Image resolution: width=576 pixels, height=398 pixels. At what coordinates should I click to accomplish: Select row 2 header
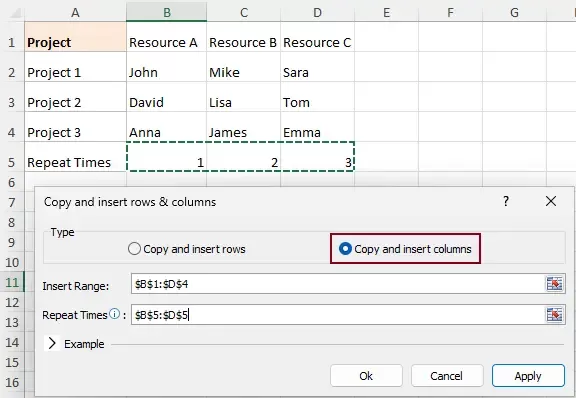12,67
